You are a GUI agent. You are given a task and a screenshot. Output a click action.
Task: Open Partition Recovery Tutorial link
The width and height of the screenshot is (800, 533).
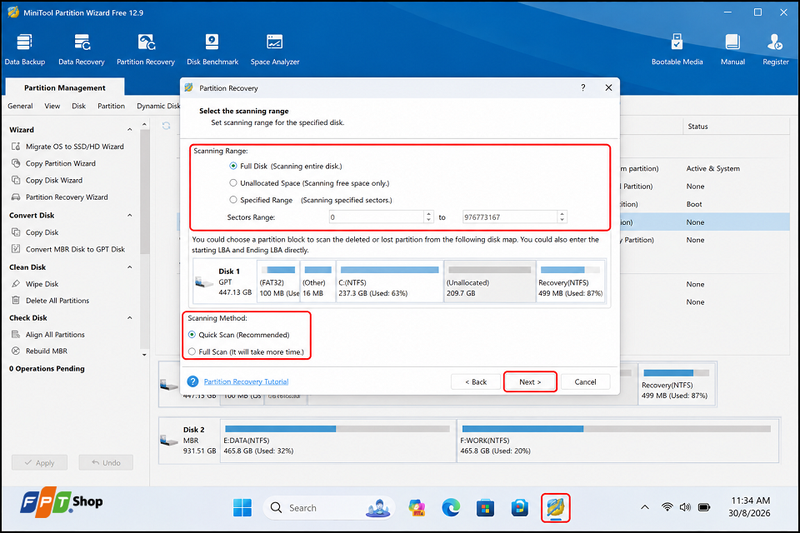pyautogui.click(x=246, y=382)
